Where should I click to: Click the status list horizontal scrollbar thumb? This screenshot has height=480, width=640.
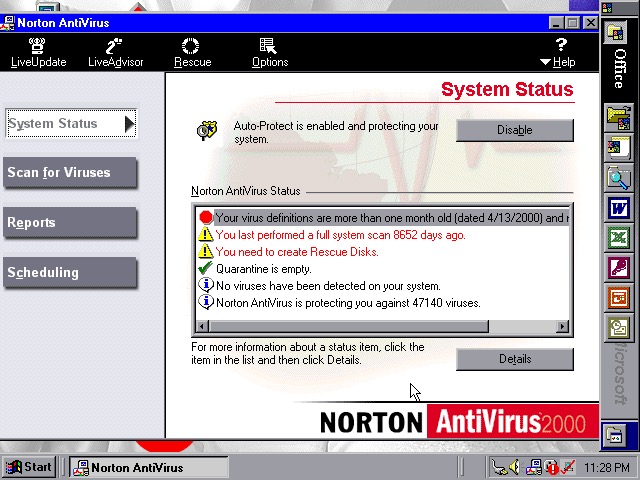(x=349, y=326)
